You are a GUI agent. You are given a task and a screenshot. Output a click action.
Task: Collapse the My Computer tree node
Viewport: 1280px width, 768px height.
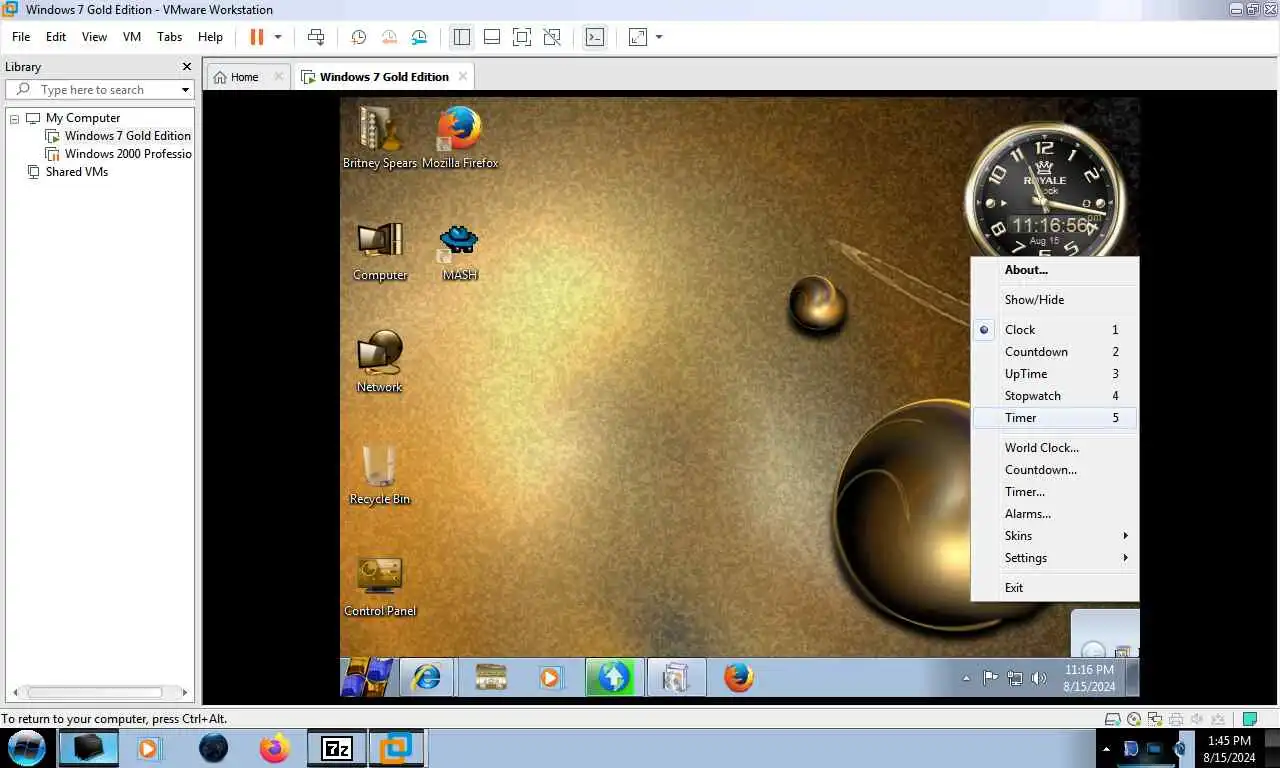click(x=15, y=118)
